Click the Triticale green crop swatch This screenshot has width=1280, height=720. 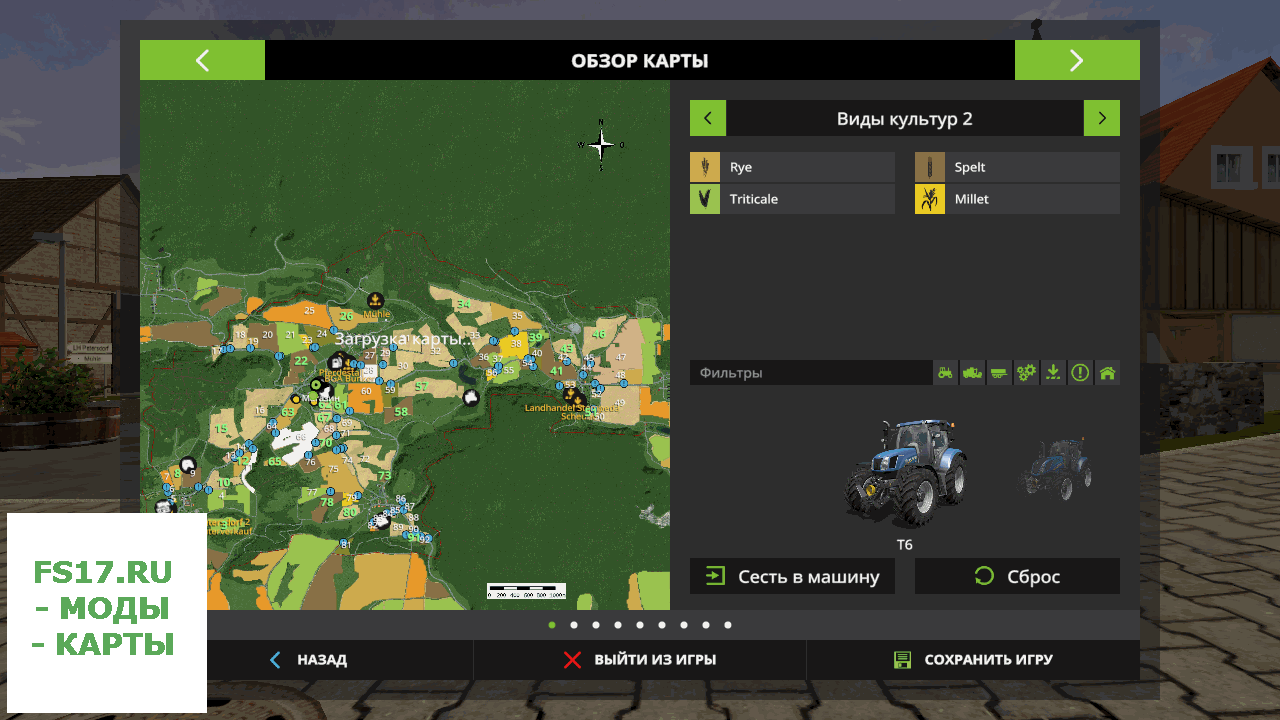click(705, 199)
